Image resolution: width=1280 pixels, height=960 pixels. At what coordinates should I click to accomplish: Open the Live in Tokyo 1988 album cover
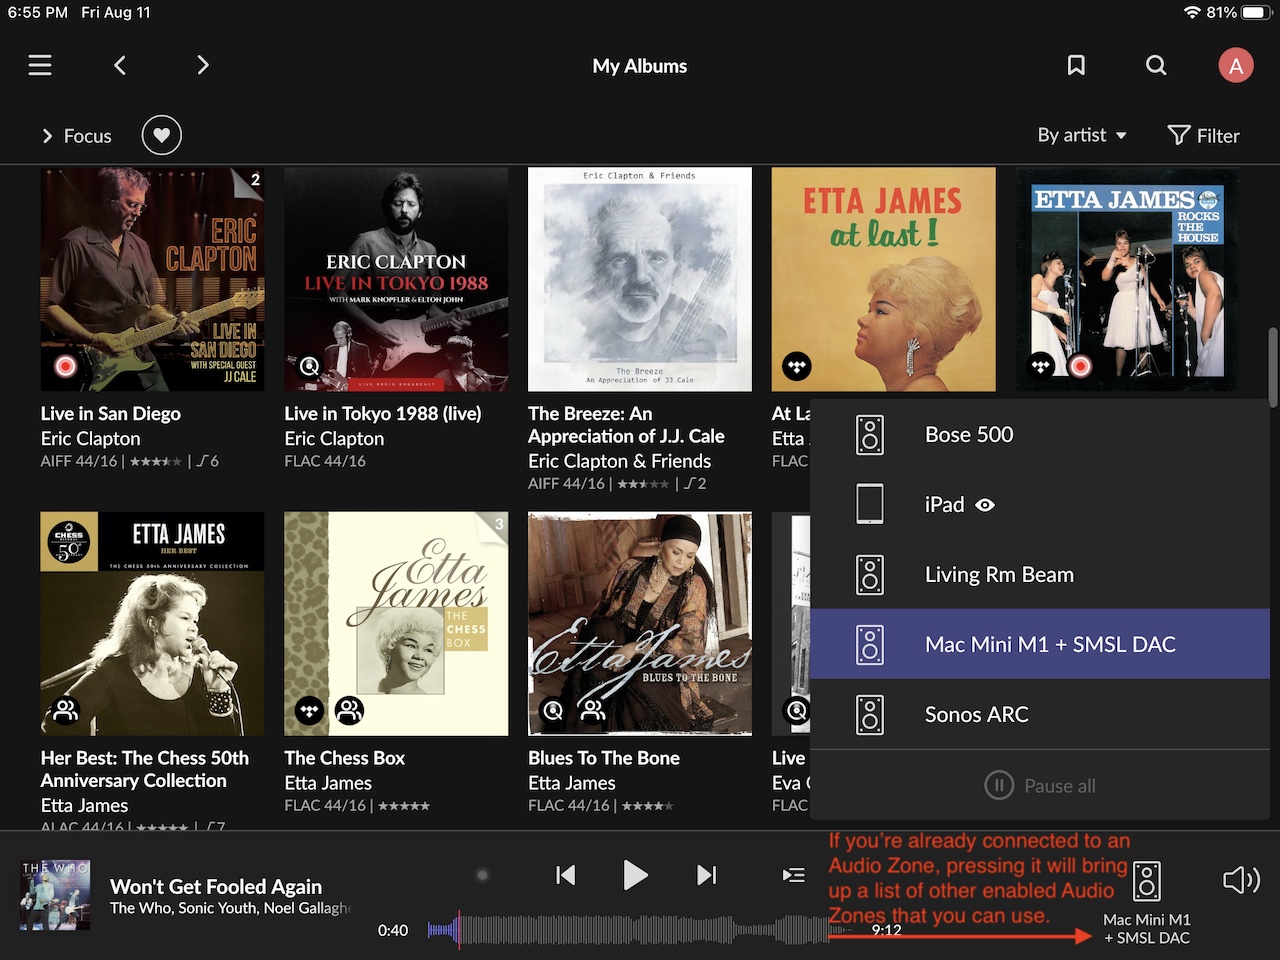click(396, 279)
